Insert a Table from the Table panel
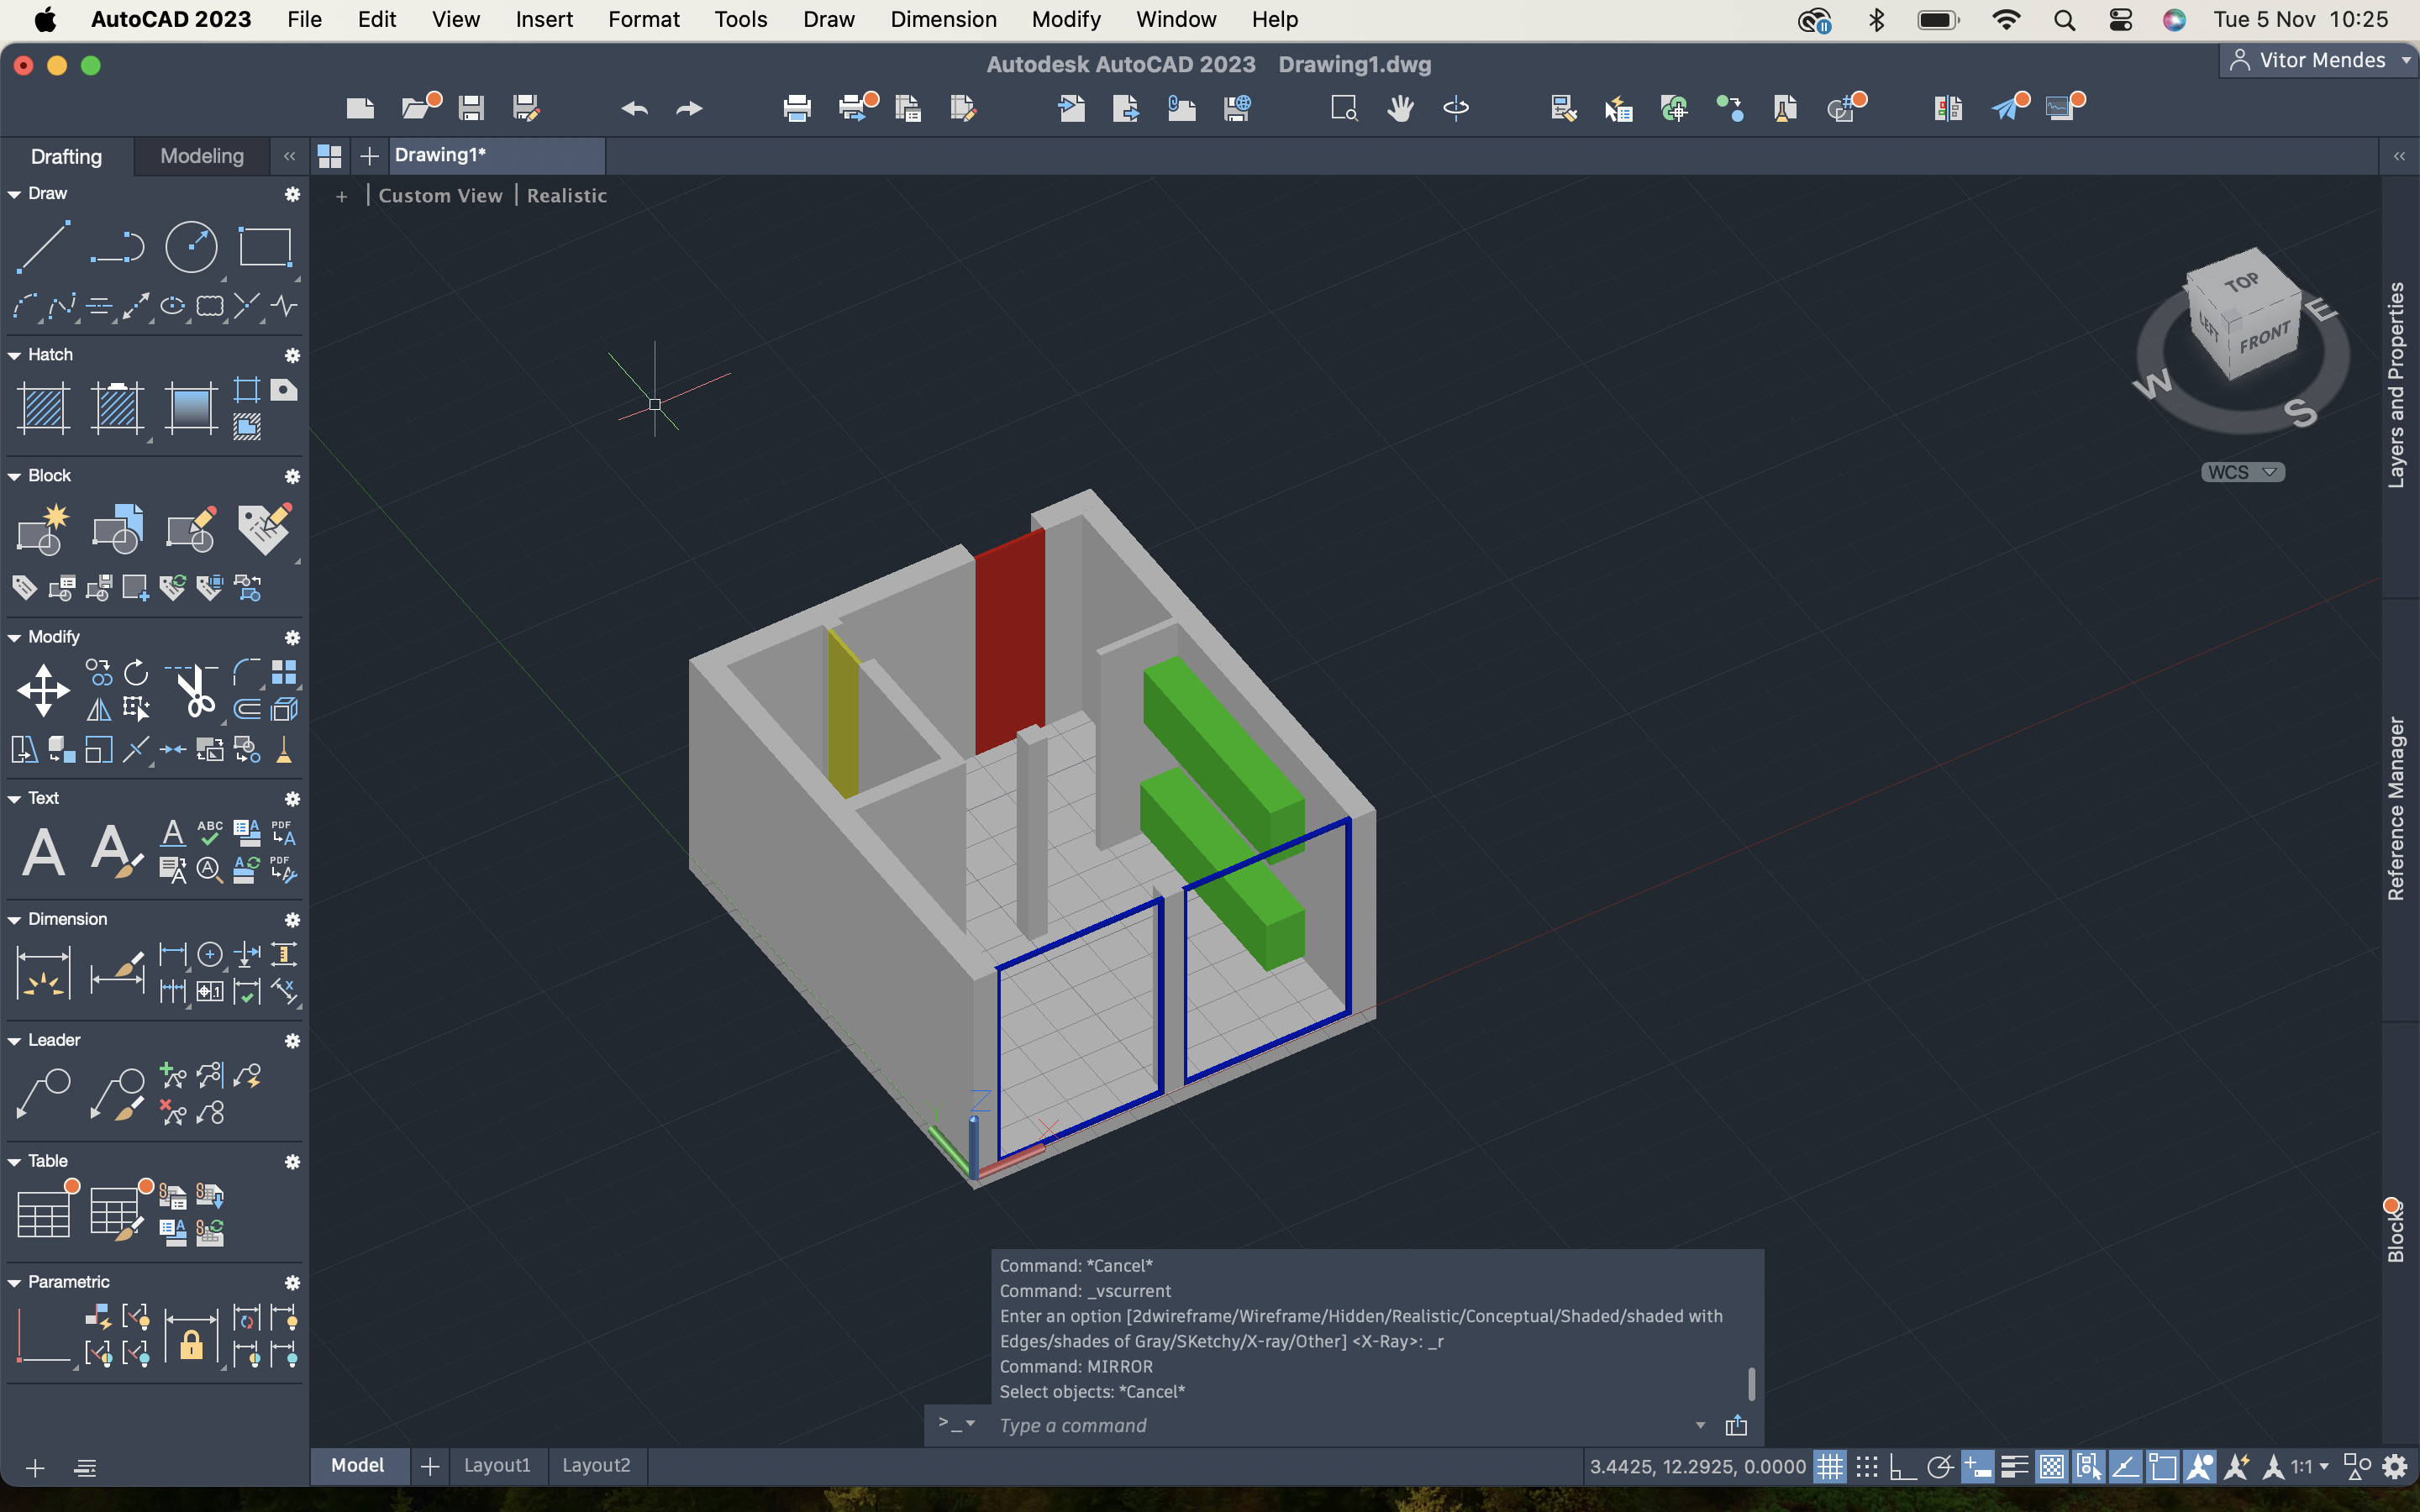Viewport: 2420px width, 1512px height. coord(45,1211)
